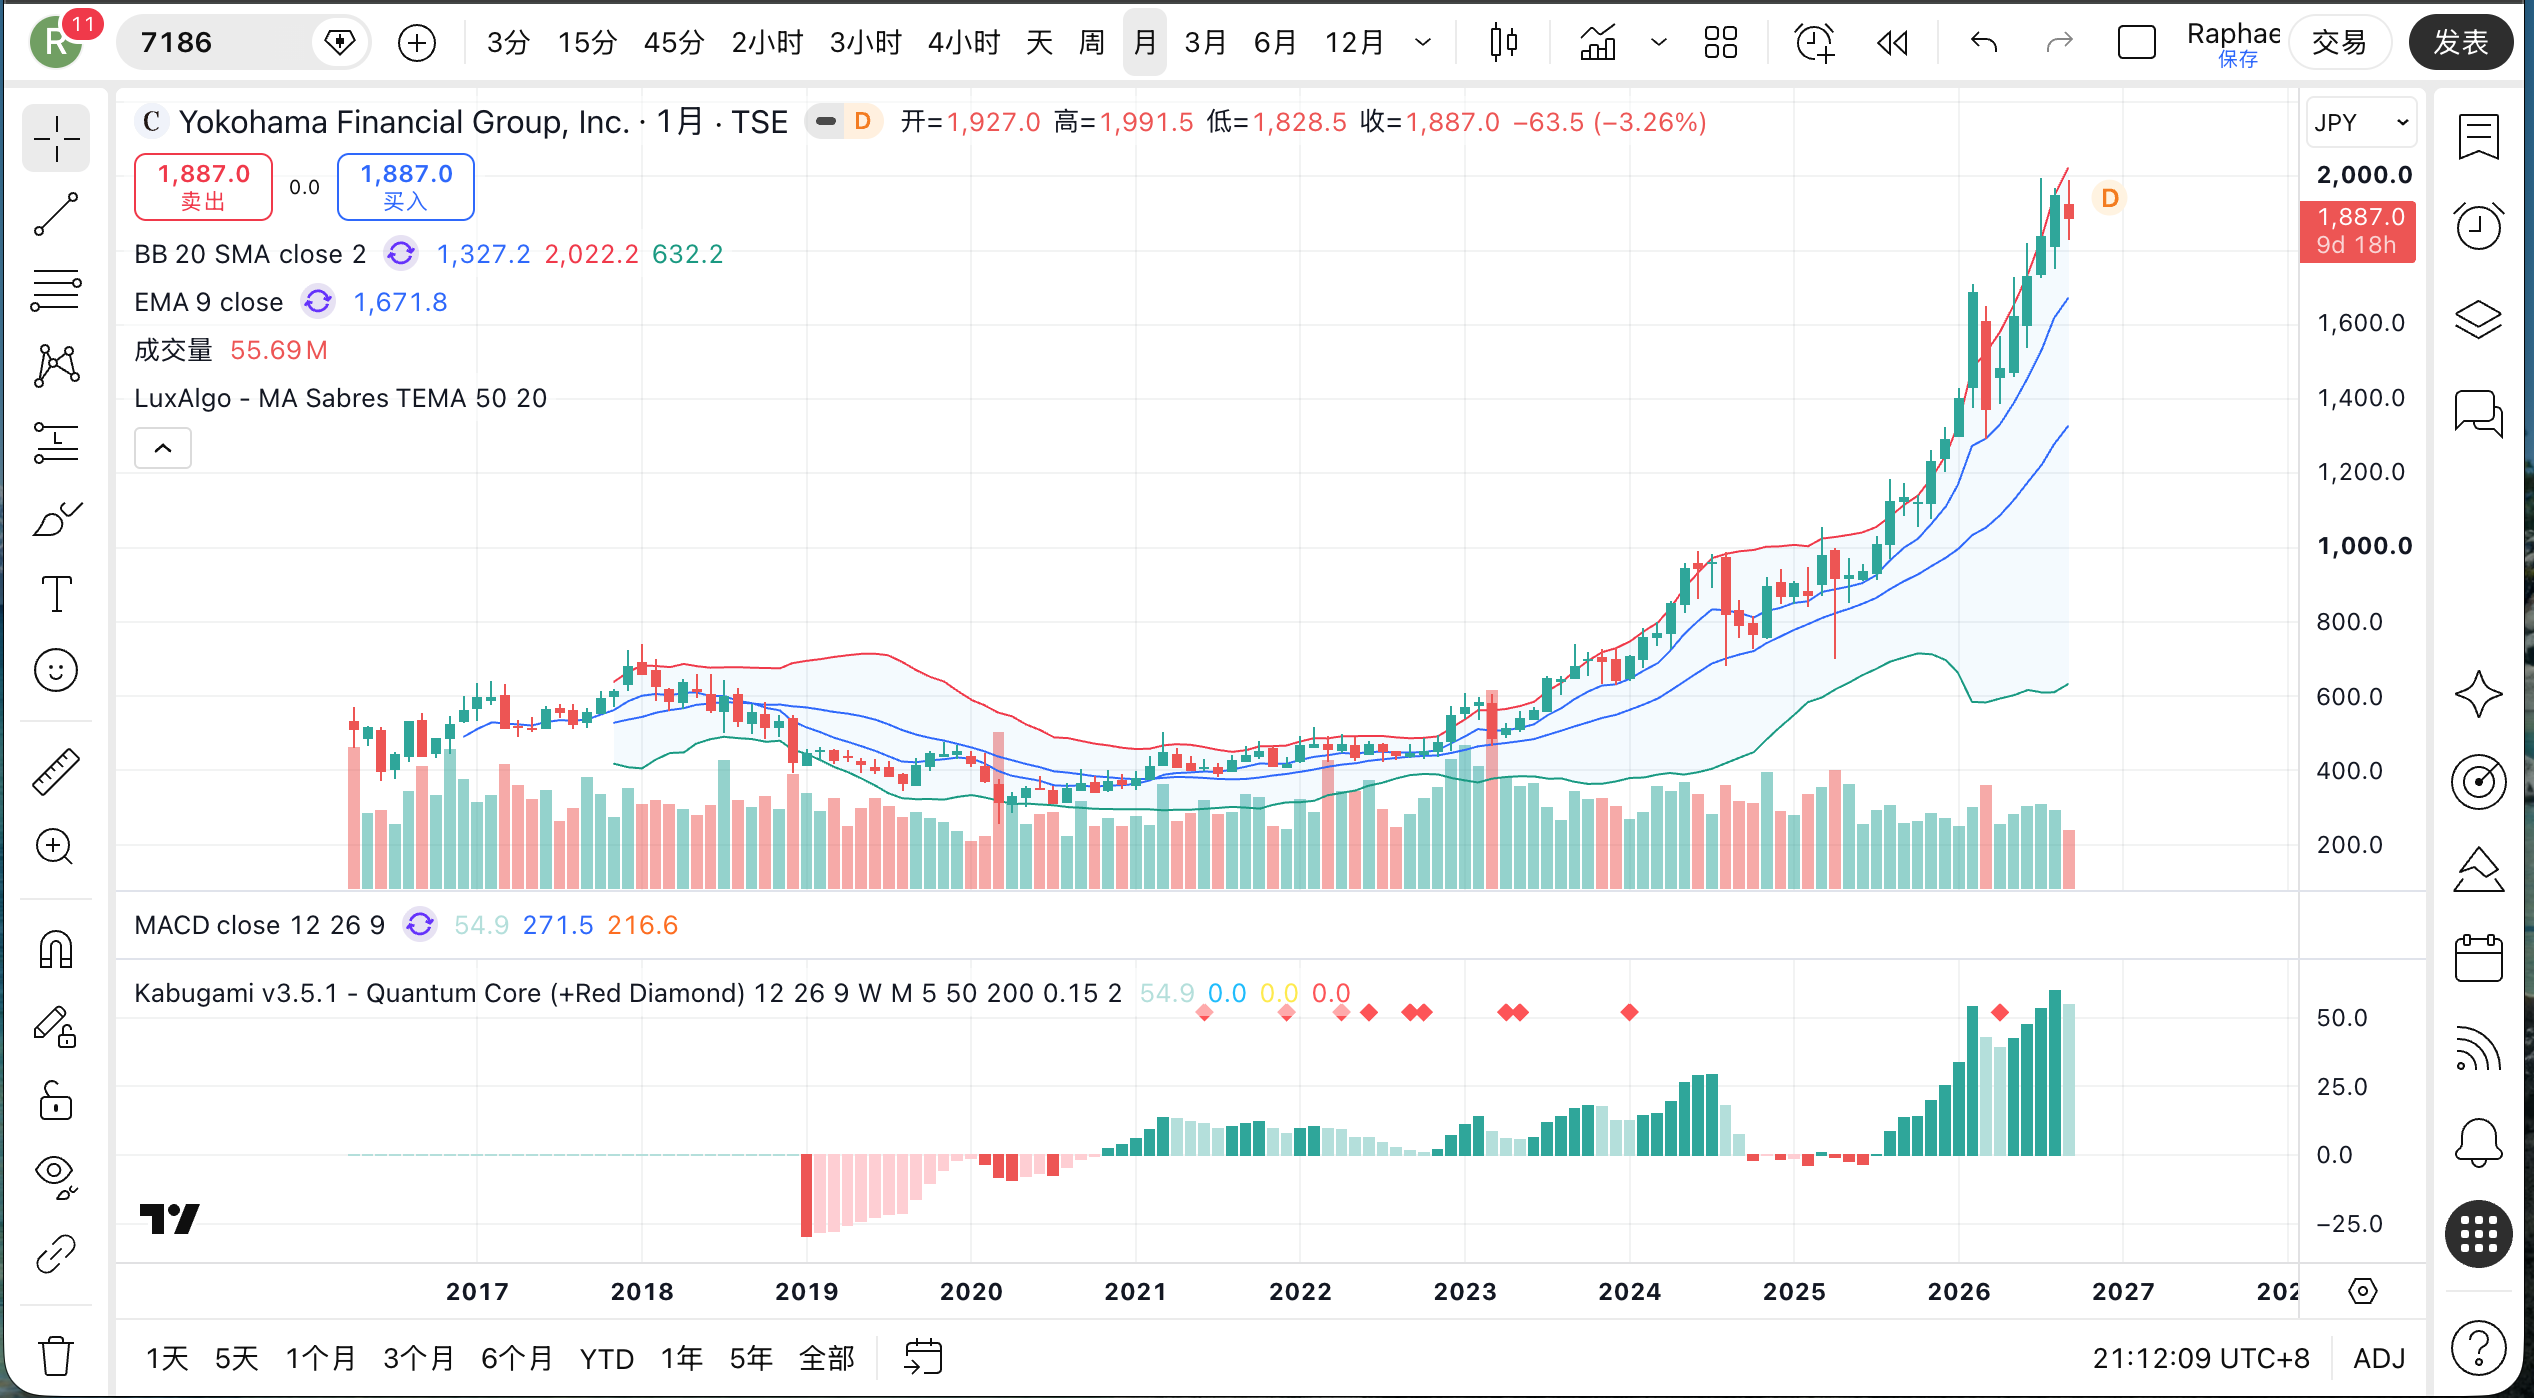Select the ruler measure tool

[x=56, y=772]
